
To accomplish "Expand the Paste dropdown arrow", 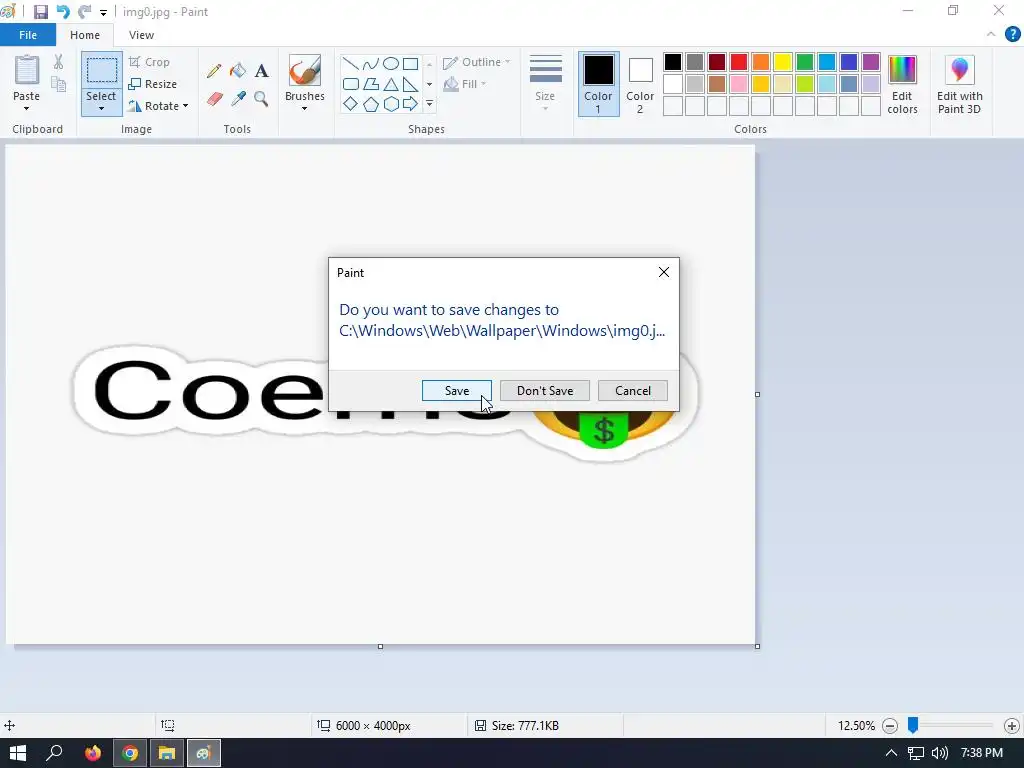I will click(27, 109).
